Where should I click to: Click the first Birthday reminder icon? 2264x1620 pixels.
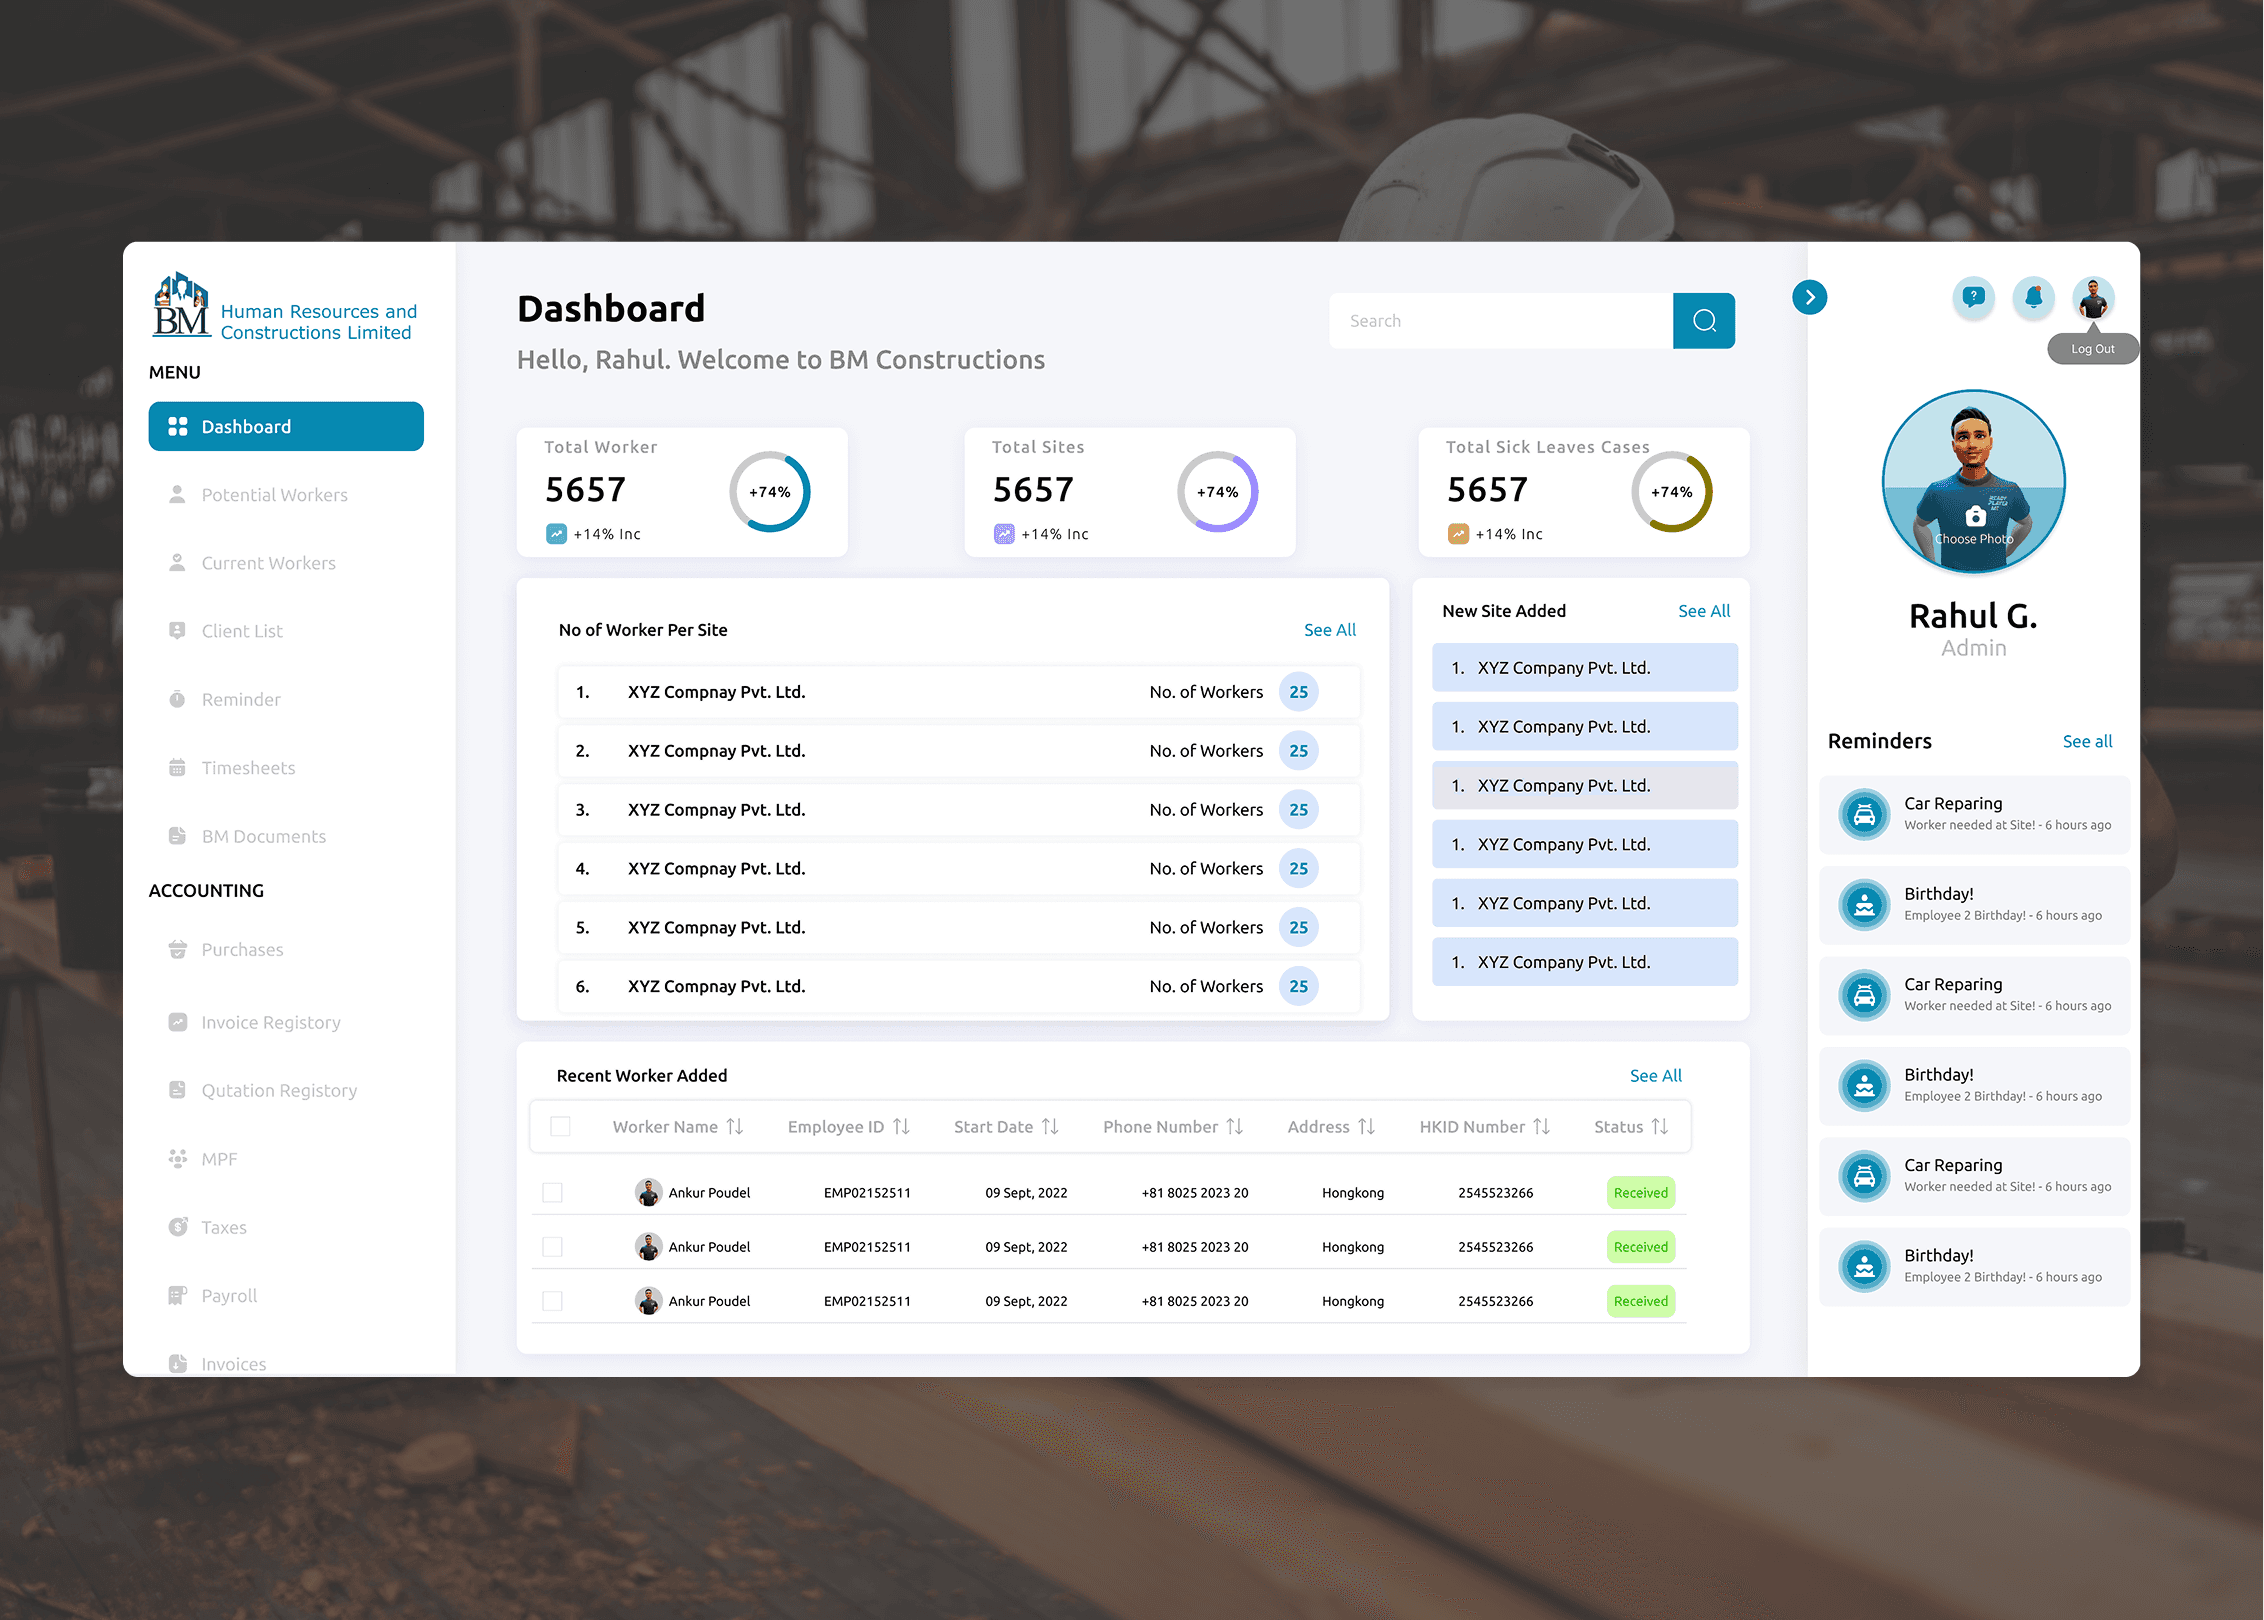(x=1864, y=904)
